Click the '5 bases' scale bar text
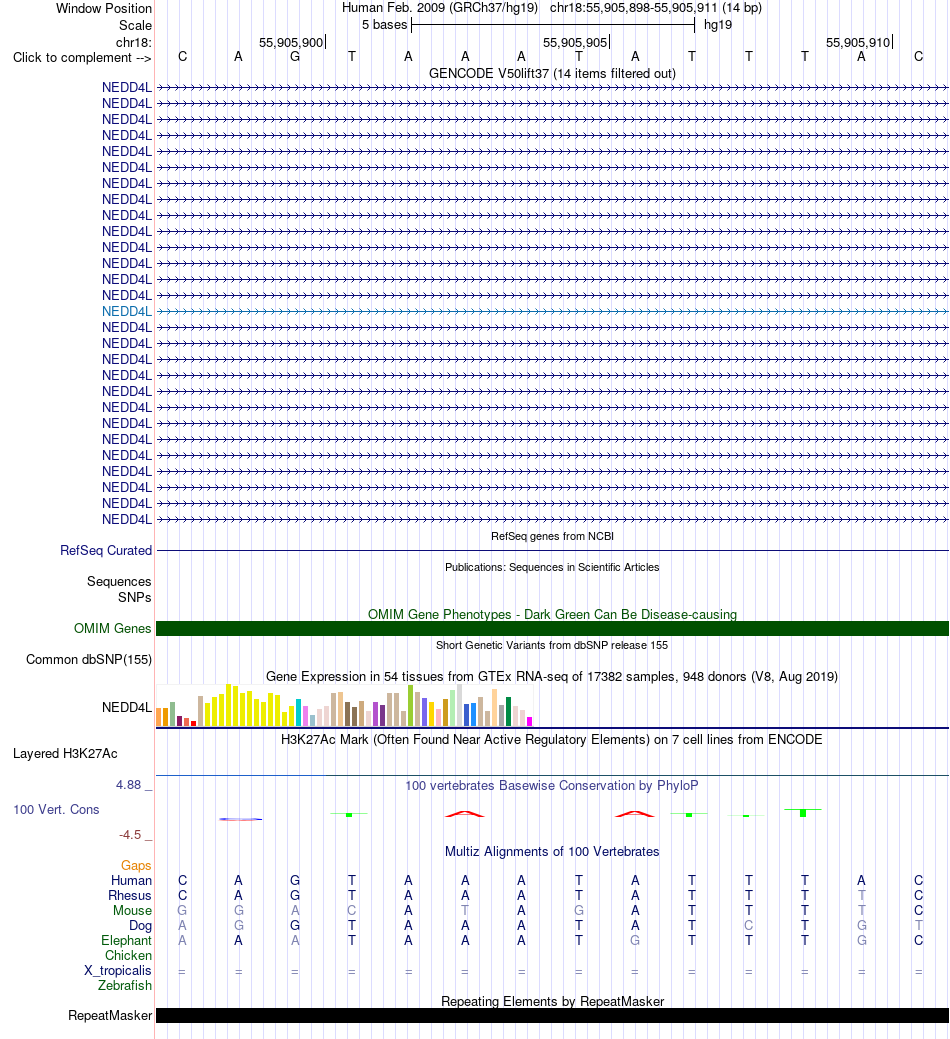The image size is (950, 1039). point(384,25)
